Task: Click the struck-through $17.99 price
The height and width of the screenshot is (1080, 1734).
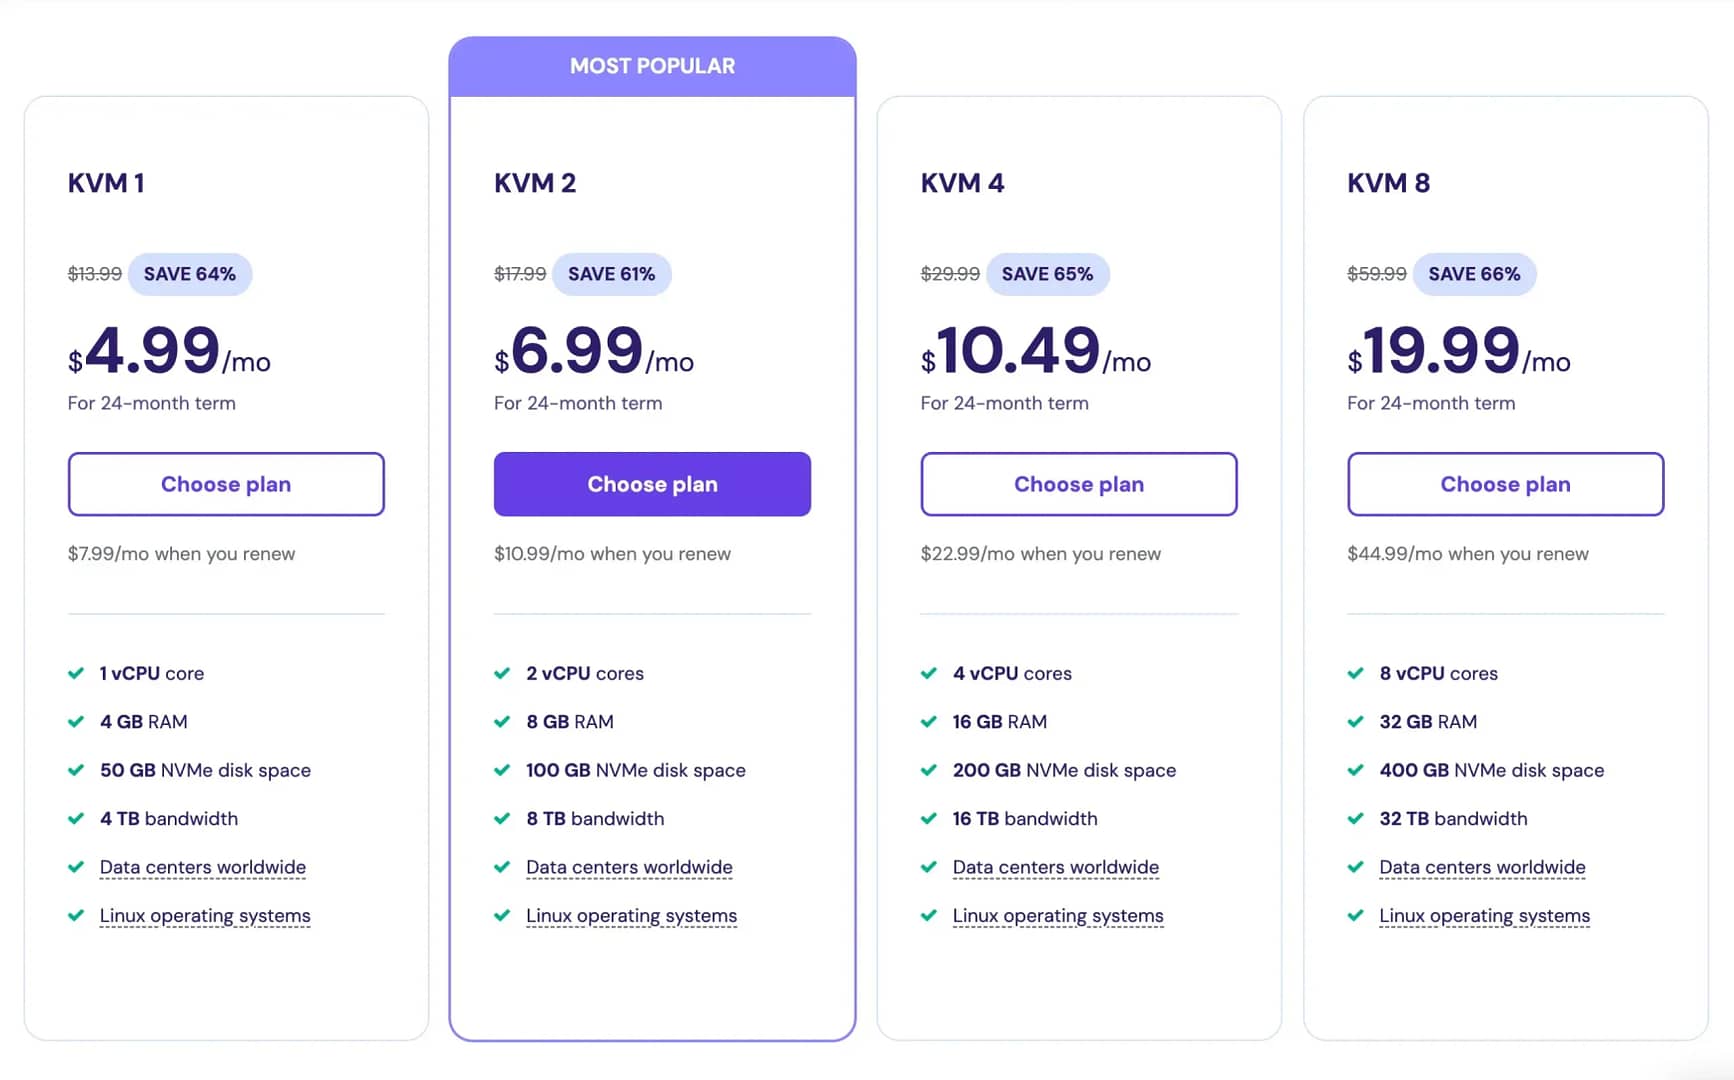Action: pos(520,274)
